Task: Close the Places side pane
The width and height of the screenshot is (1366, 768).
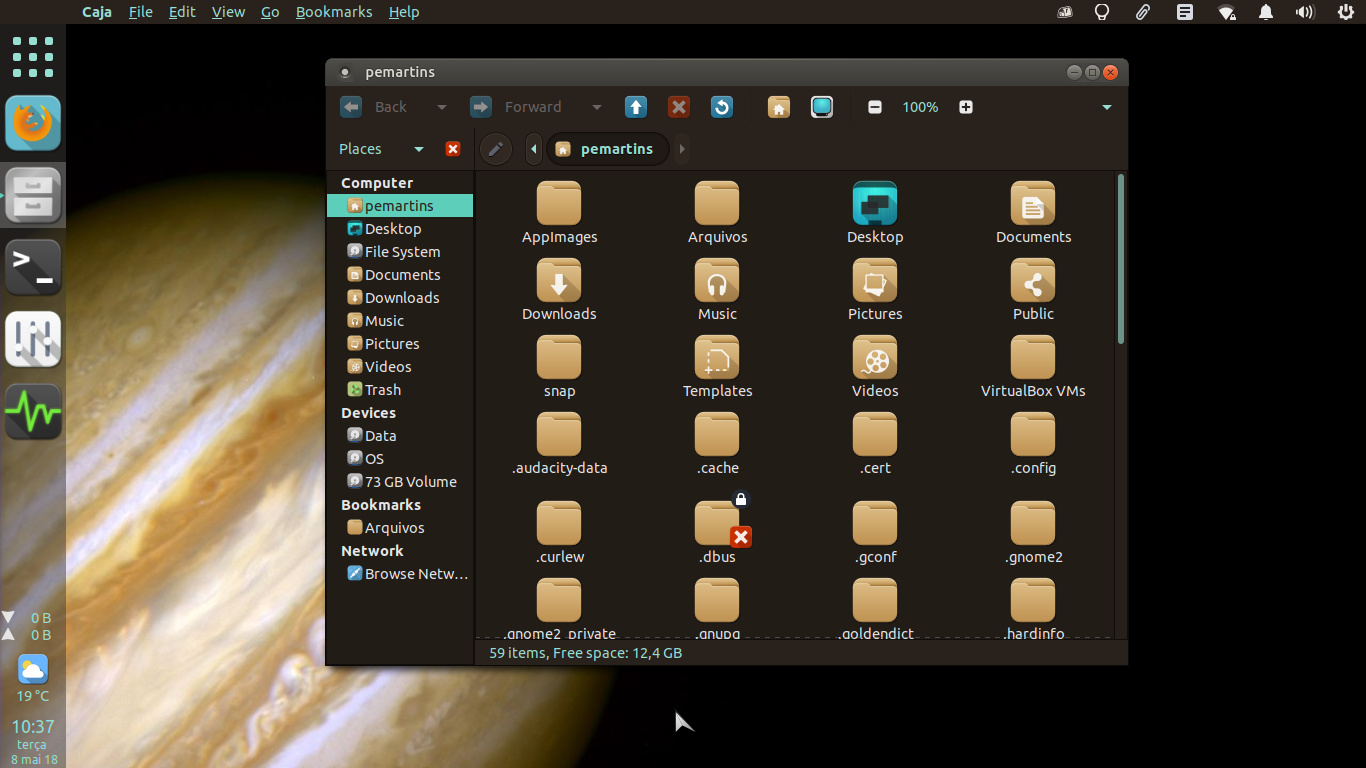Action: click(452, 149)
